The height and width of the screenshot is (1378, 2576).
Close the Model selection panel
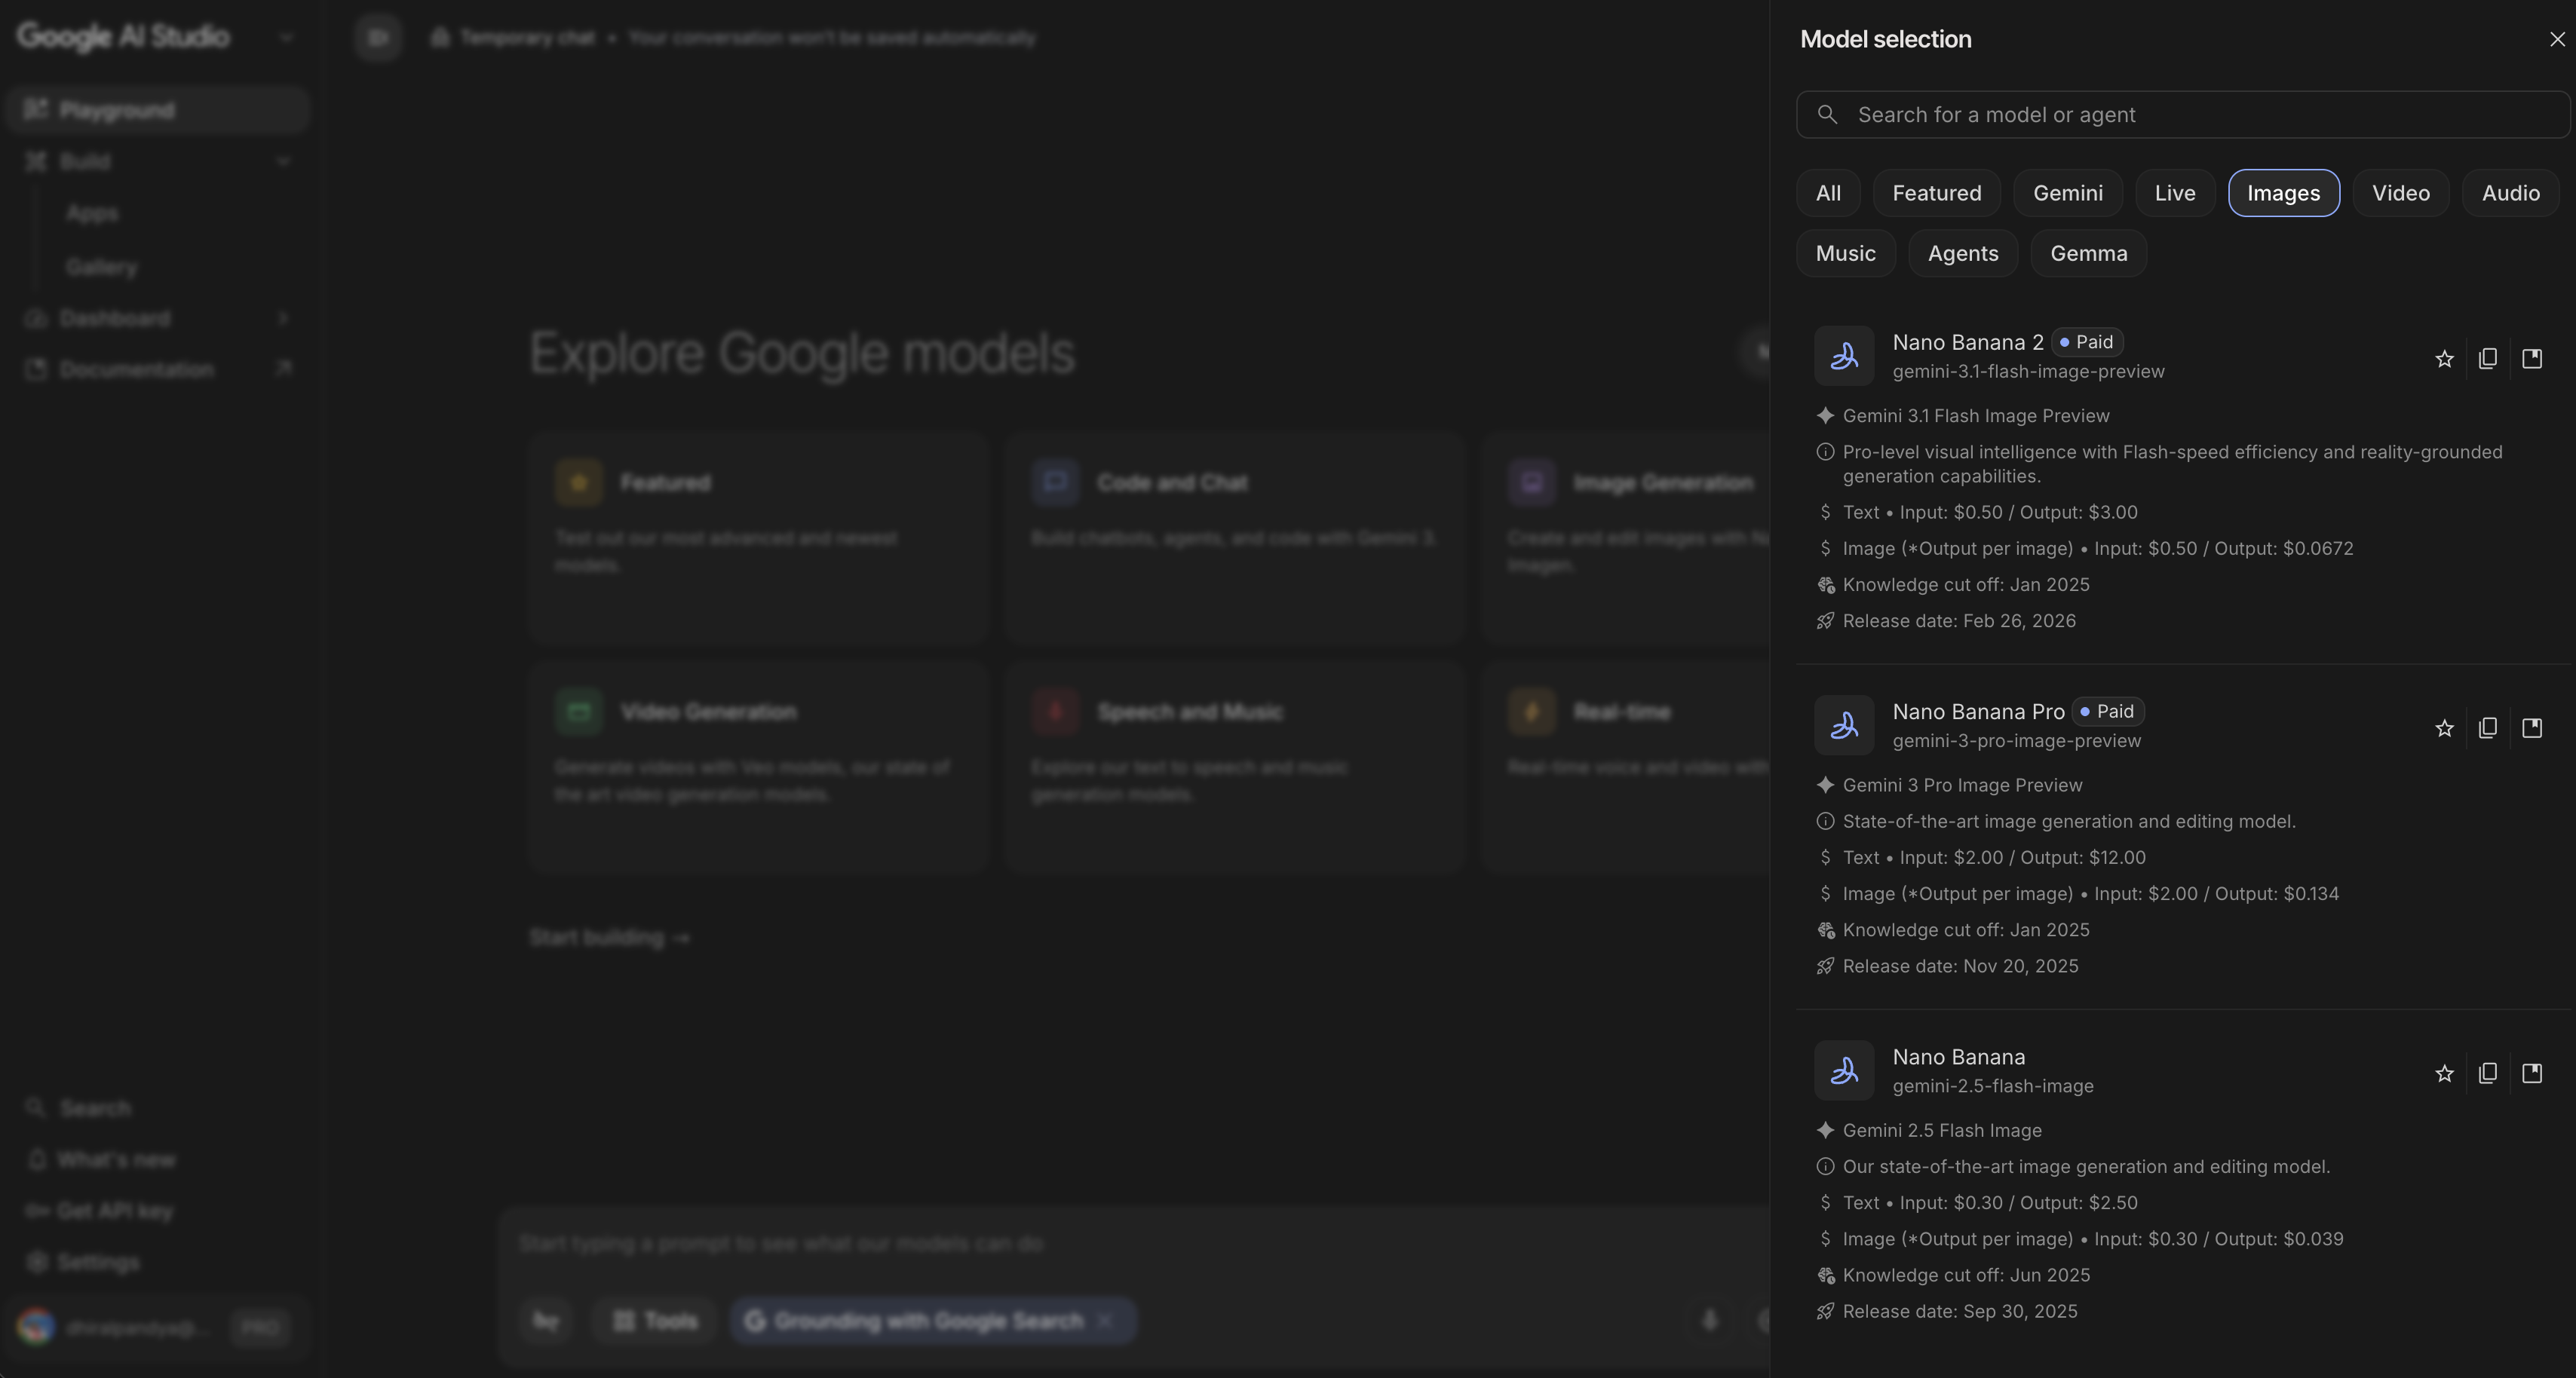point(2557,39)
